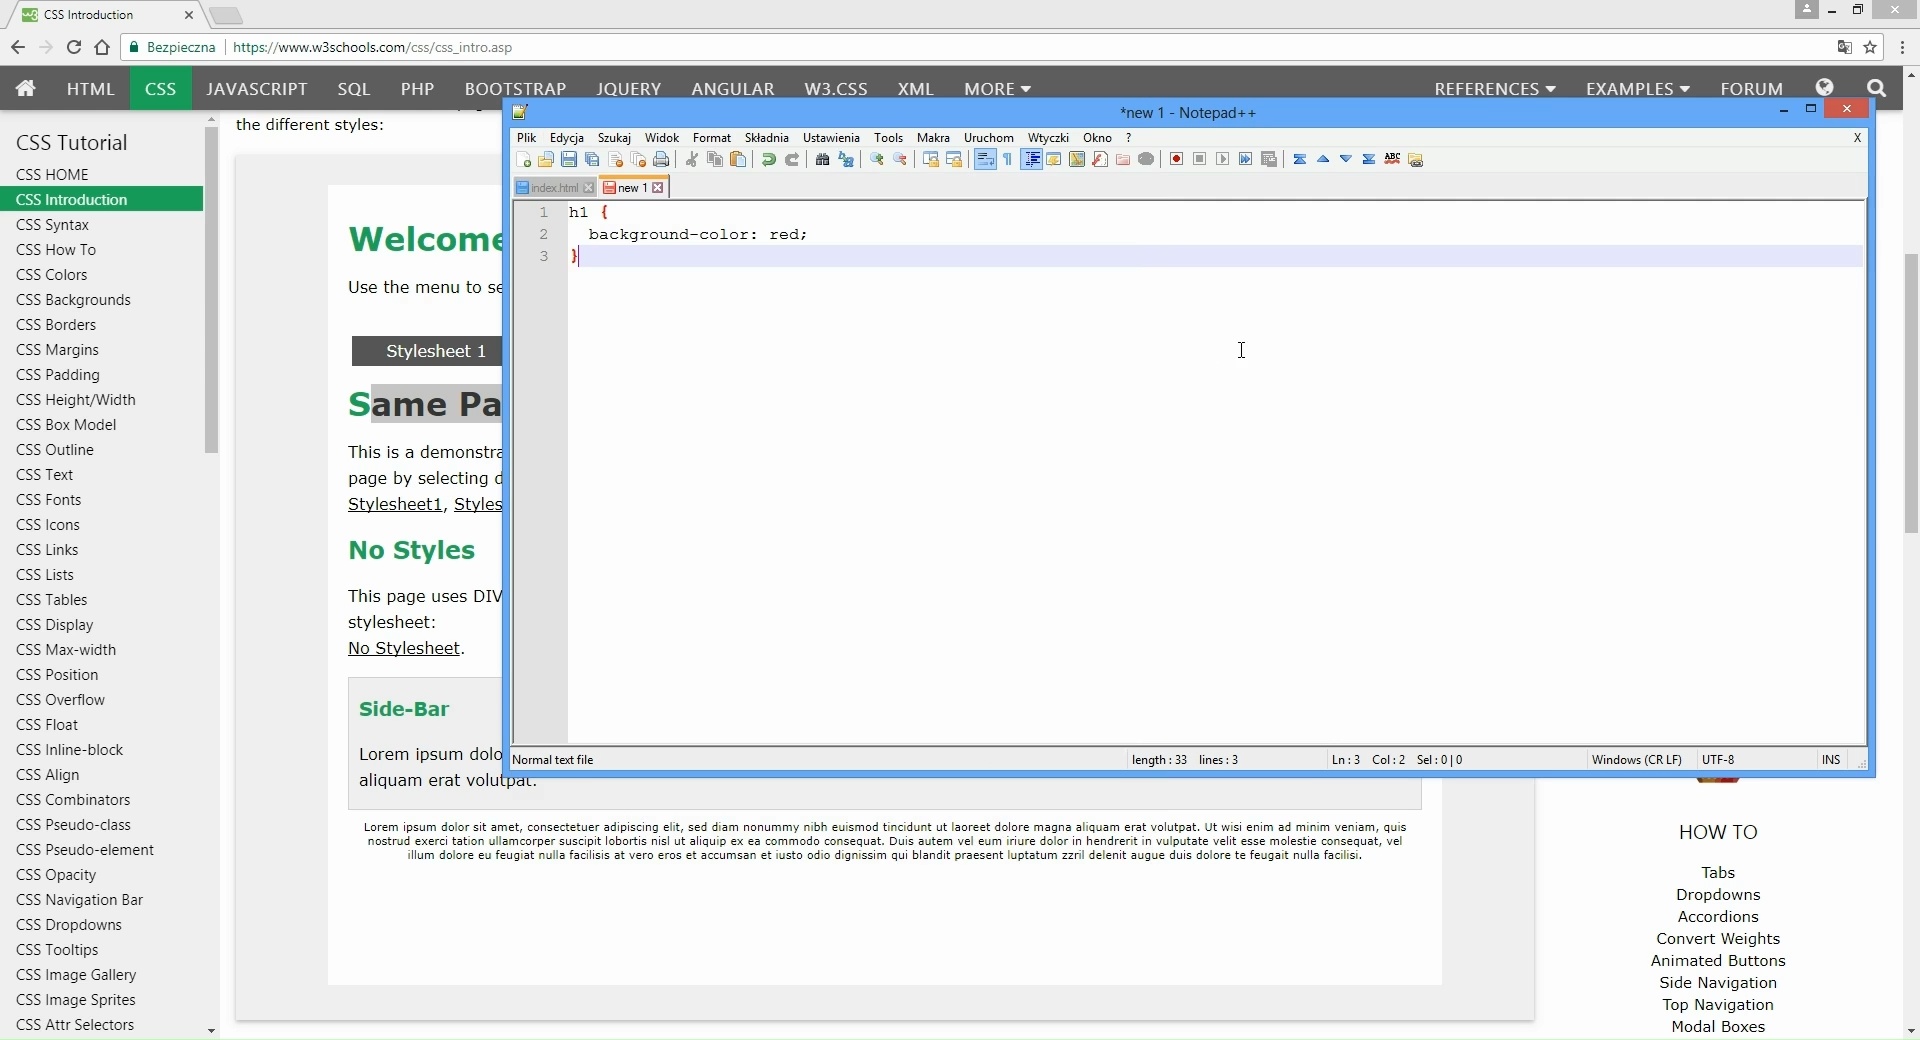1920x1040 pixels.
Task: Open the Animated Buttons link under HOW TO
Action: coord(1717,961)
